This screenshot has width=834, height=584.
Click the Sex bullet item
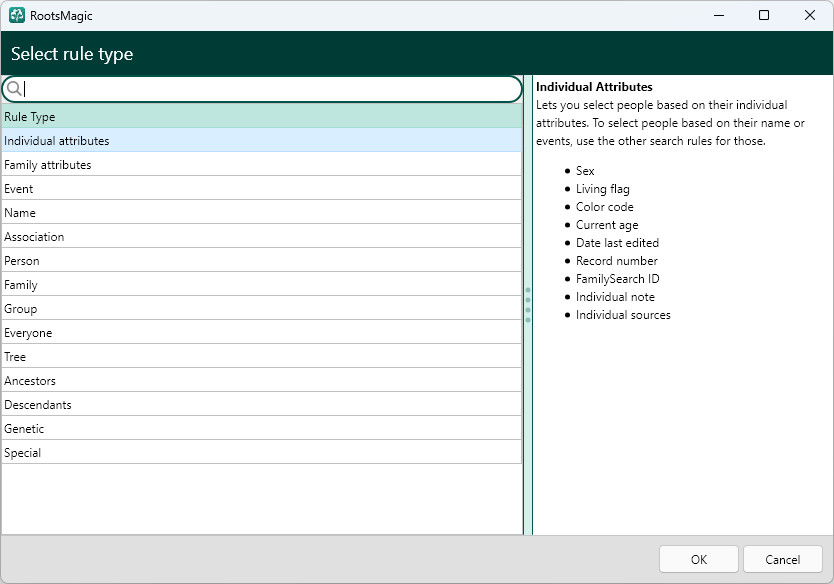[585, 171]
